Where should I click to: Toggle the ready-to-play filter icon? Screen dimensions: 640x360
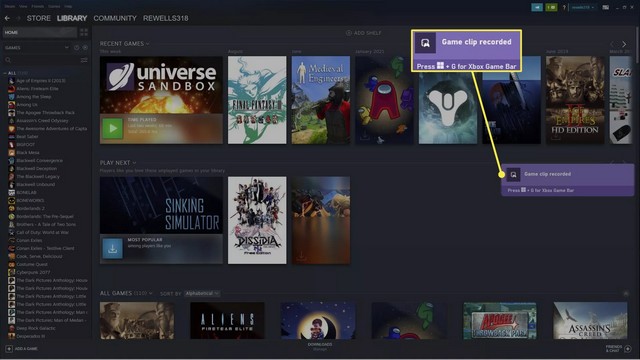pyautogui.click(x=85, y=48)
